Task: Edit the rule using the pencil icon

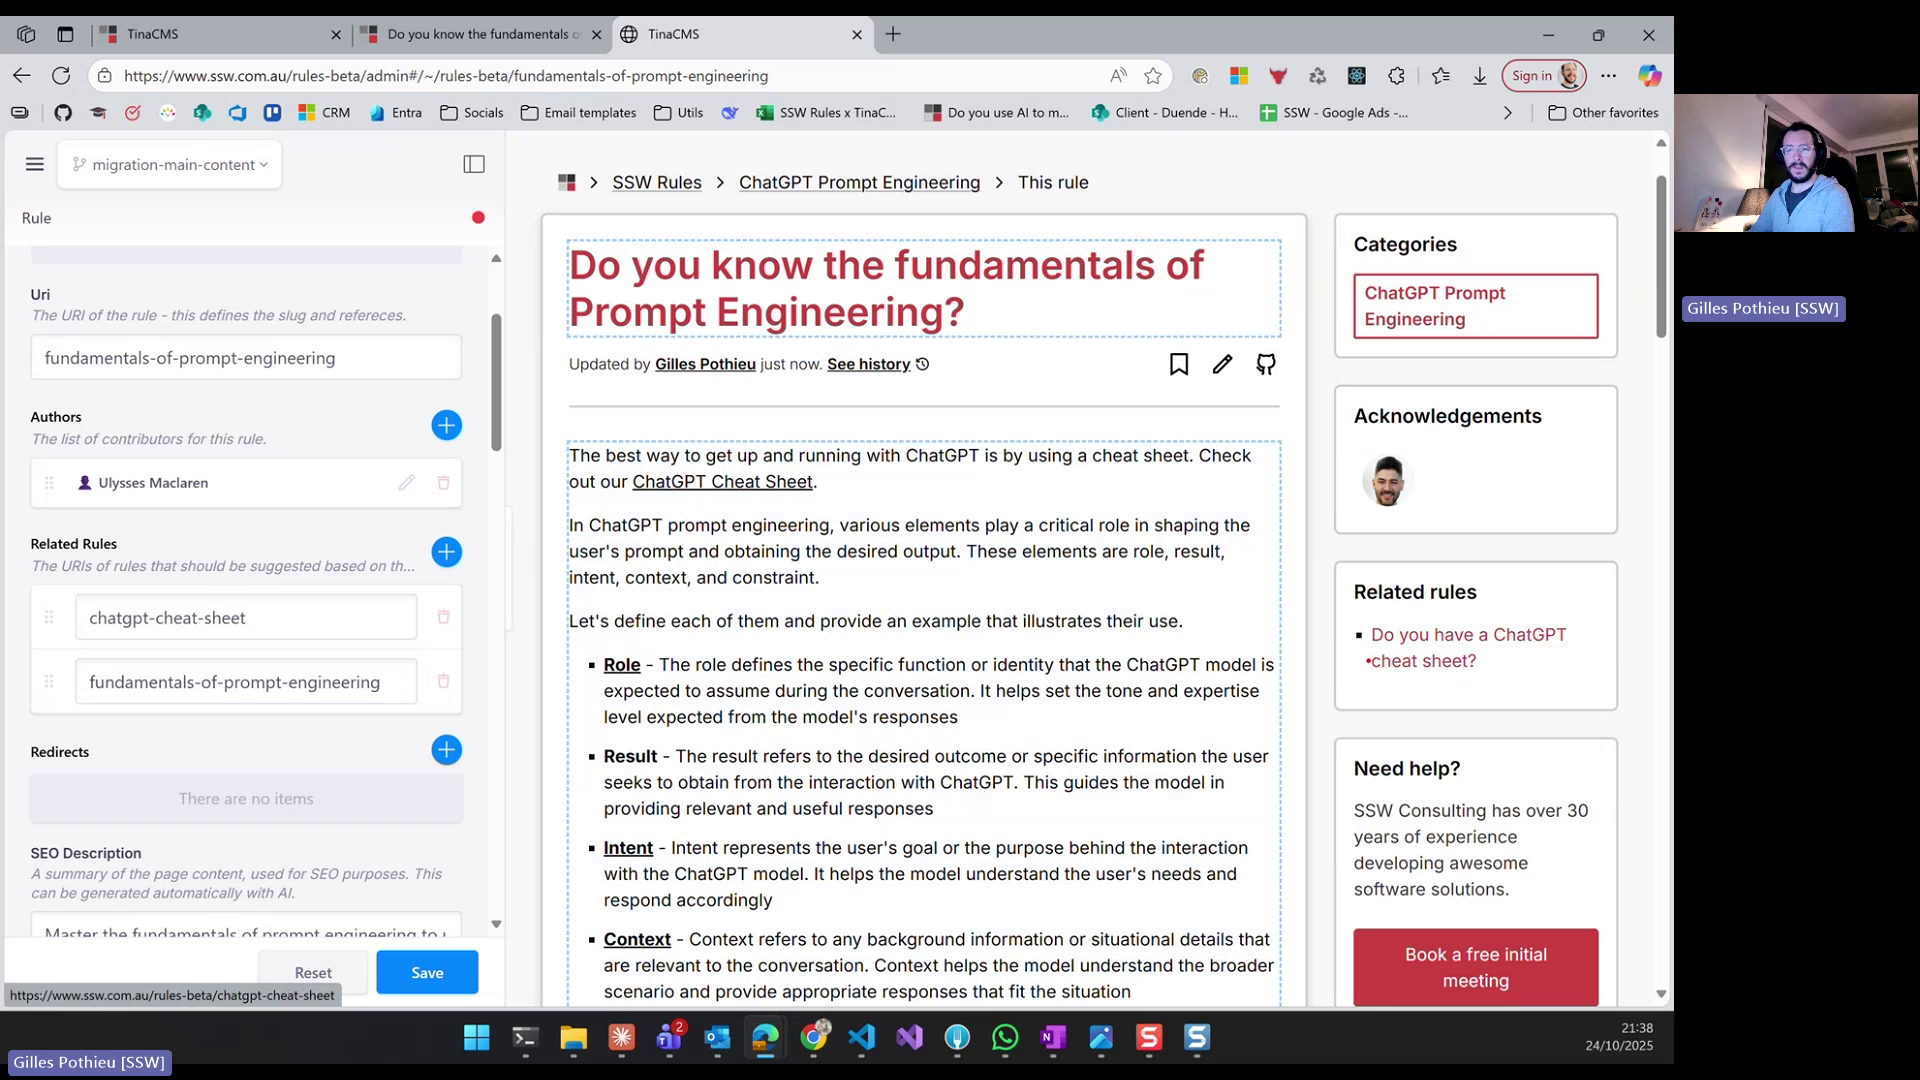Action: point(1221,364)
